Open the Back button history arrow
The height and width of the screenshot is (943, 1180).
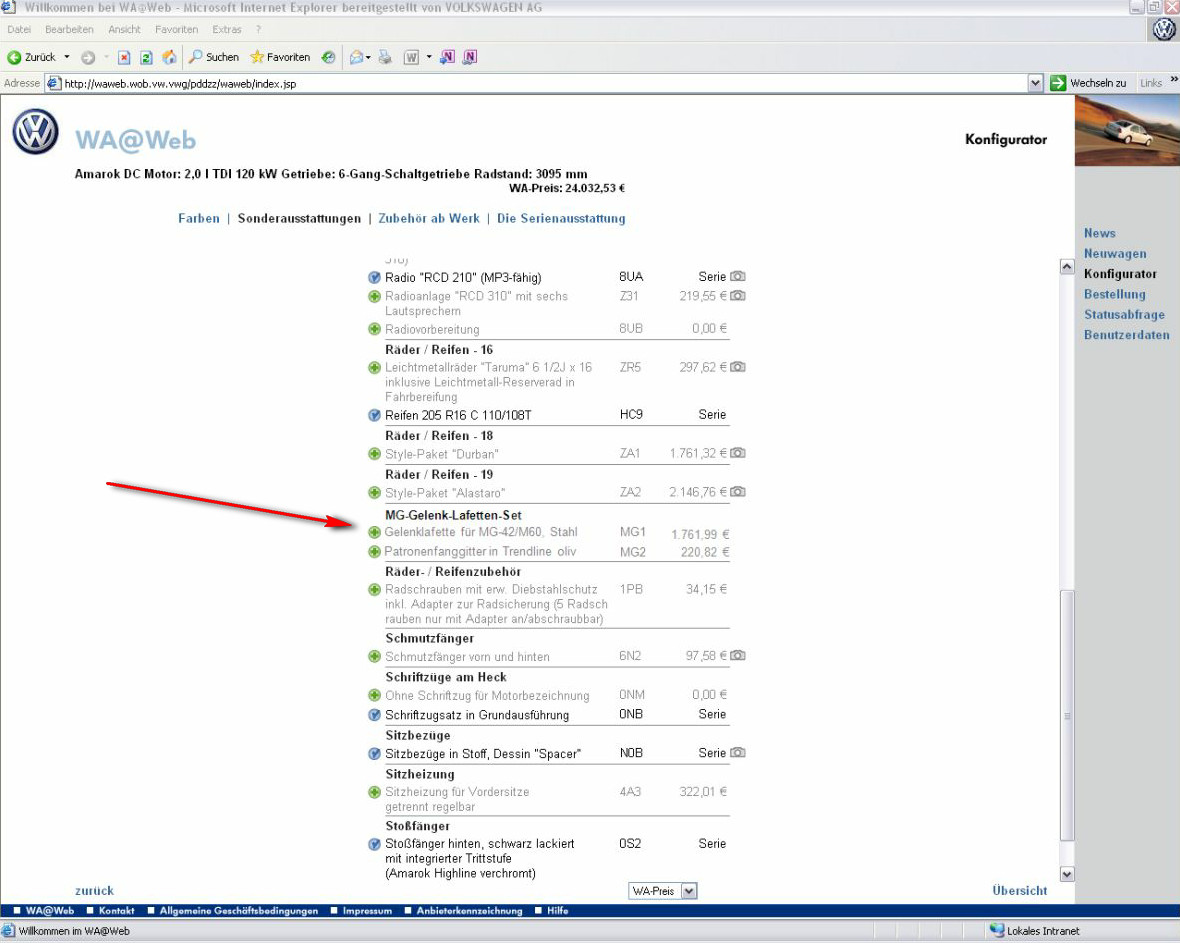67,57
